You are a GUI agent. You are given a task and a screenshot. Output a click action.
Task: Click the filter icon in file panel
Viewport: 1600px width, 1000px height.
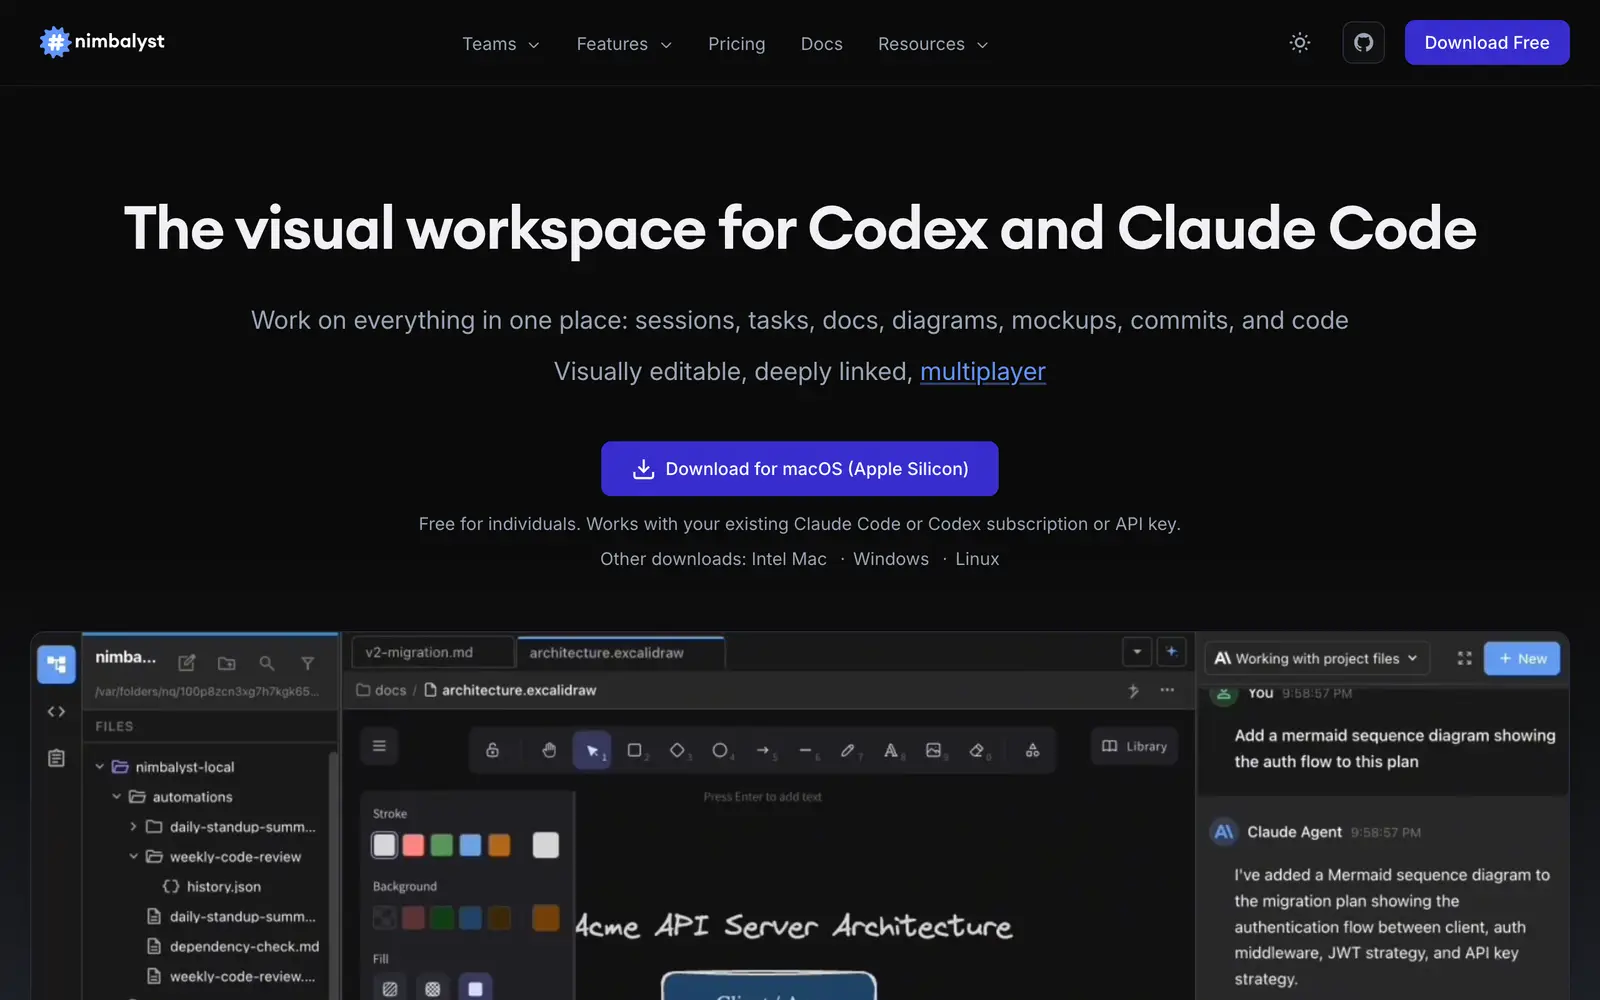pyautogui.click(x=307, y=663)
